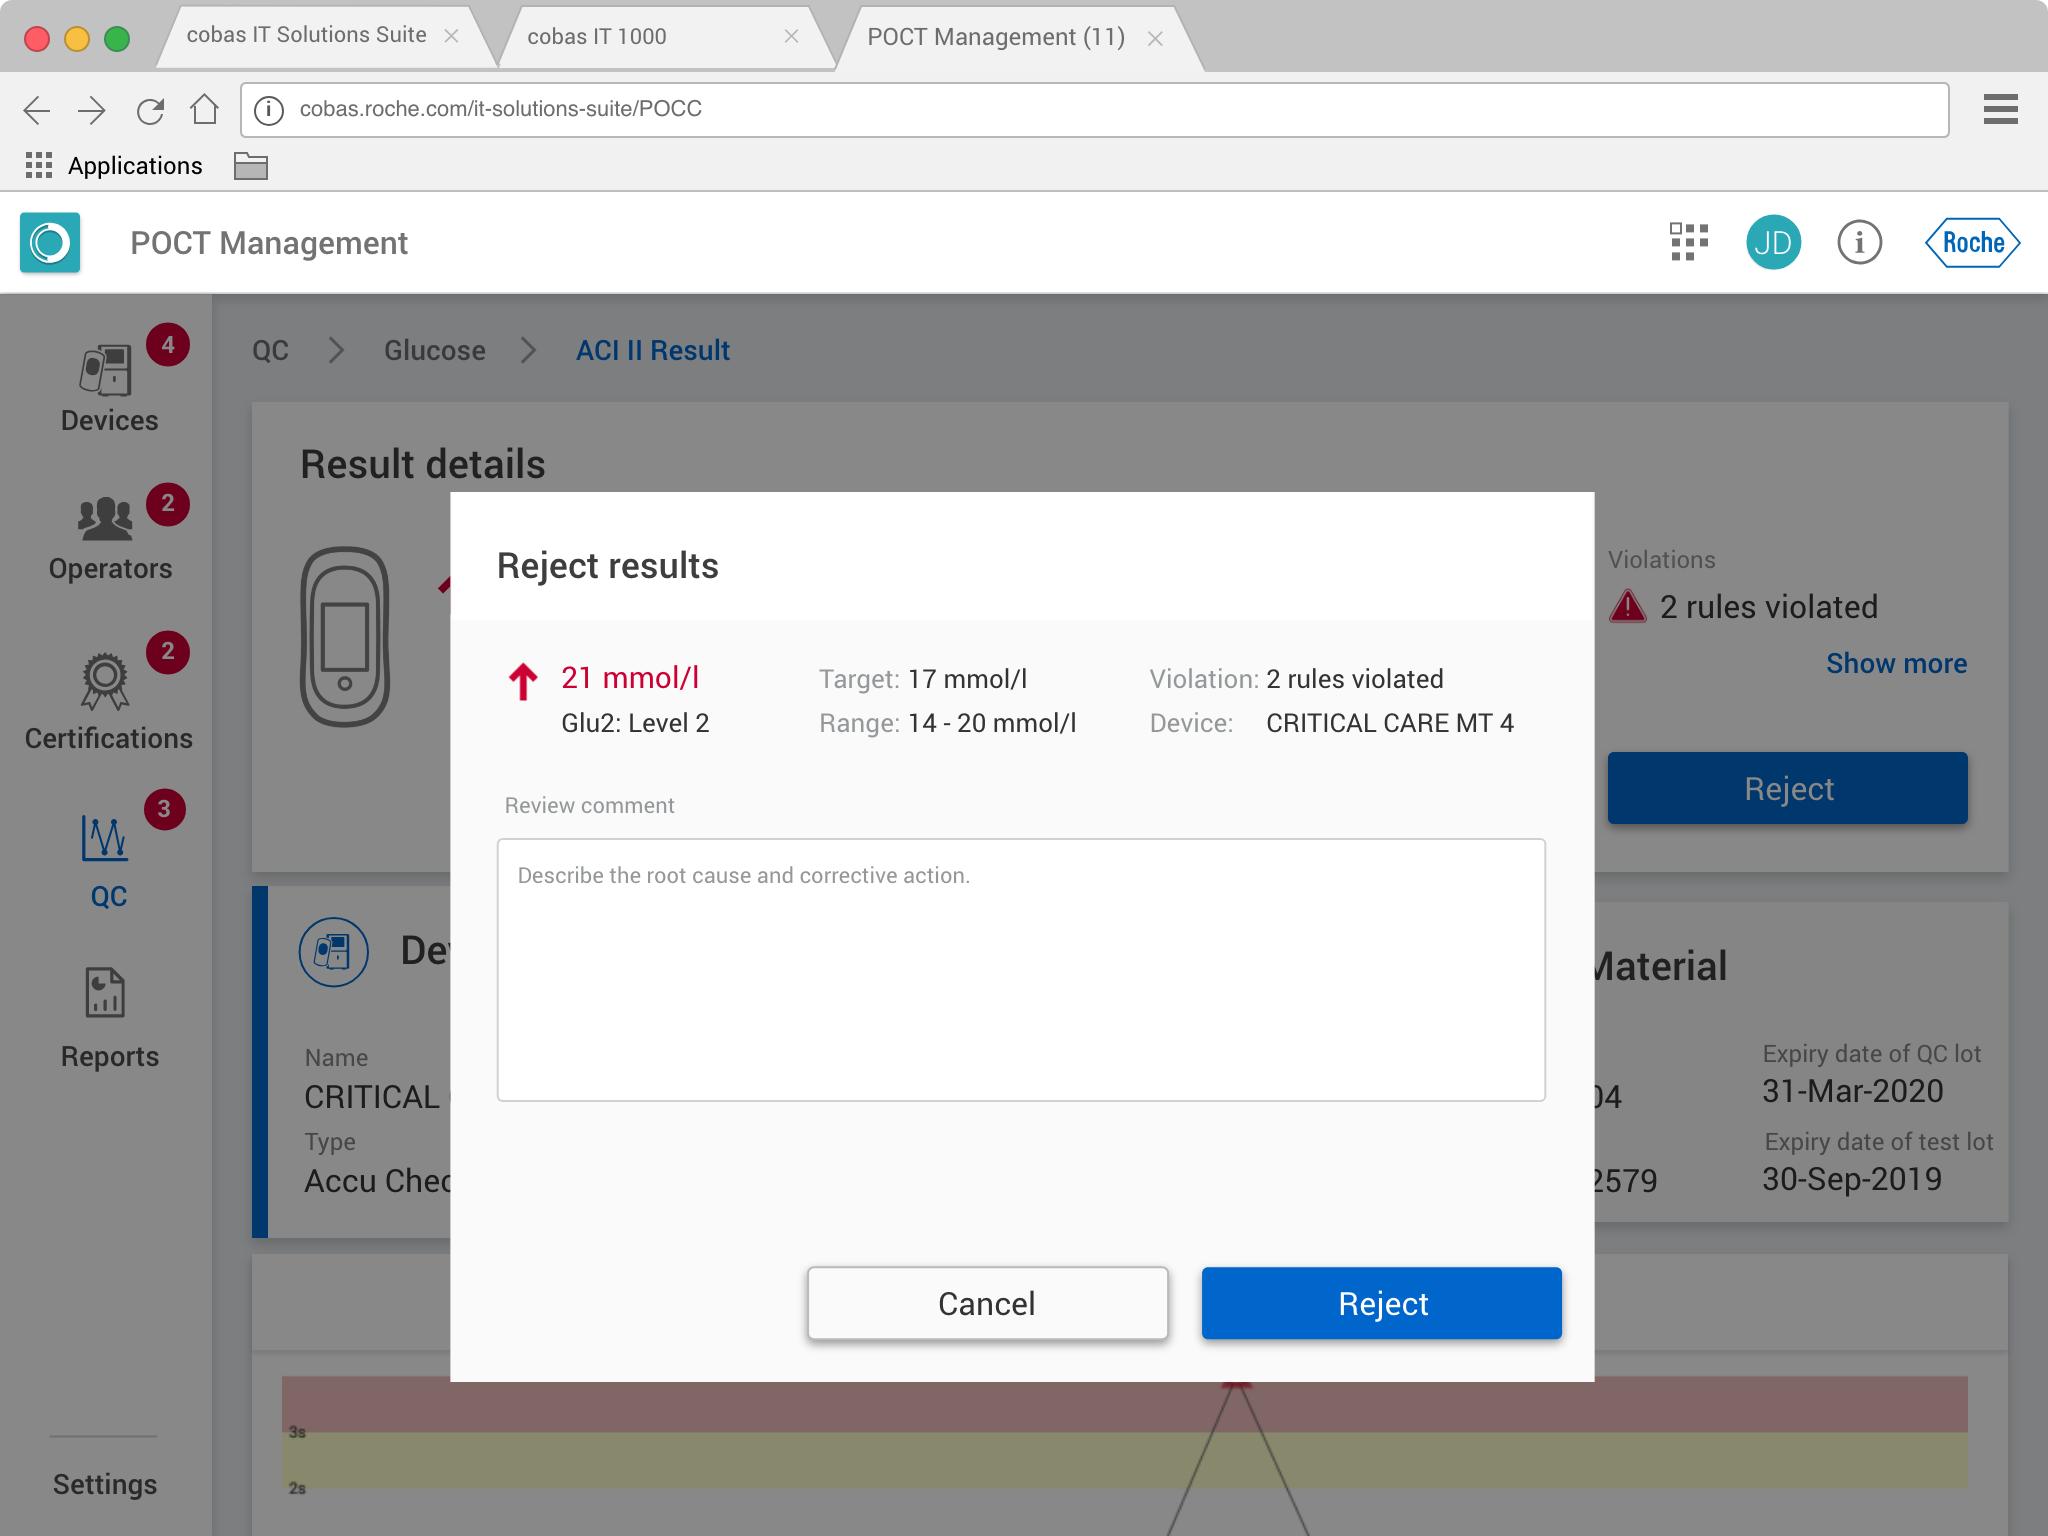Select the QC chart icon
Image resolution: width=2048 pixels, height=1536 pixels.
click(x=105, y=838)
